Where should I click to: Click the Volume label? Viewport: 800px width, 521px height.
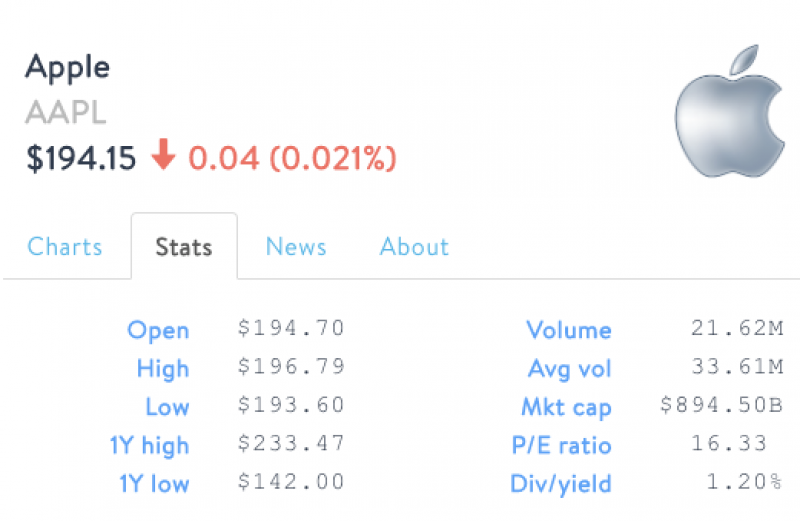(x=569, y=330)
